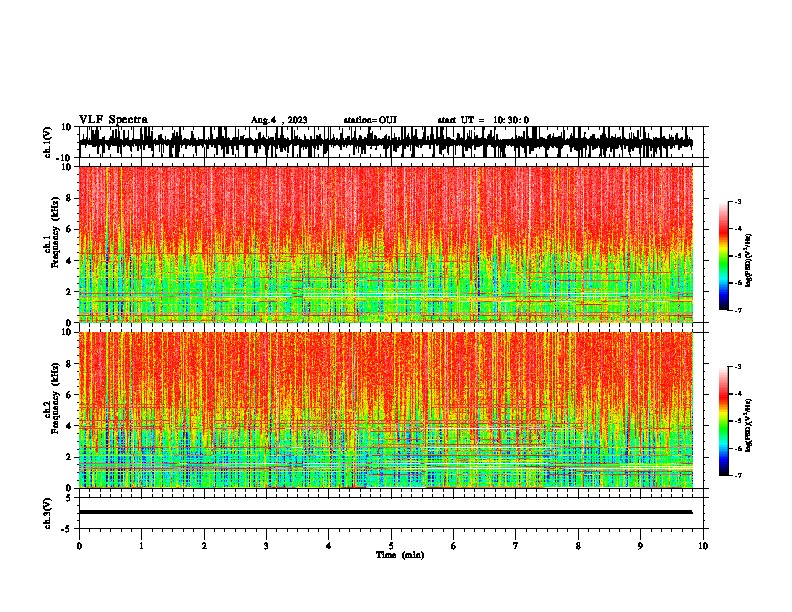The image size is (792, 612).
Task: Click the start UT = 10:30:0 text
Action: pos(483,120)
